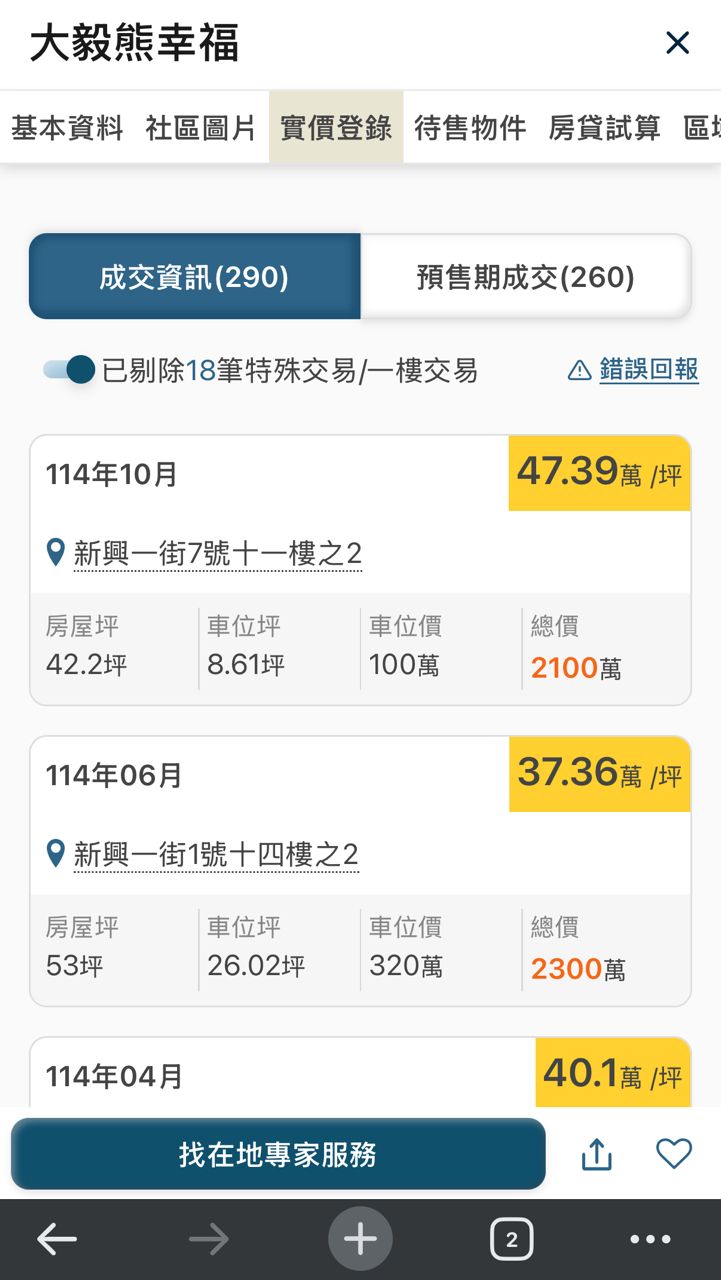Close the 大毅熊幸福 community page
The width and height of the screenshot is (721, 1280).
(x=677, y=43)
